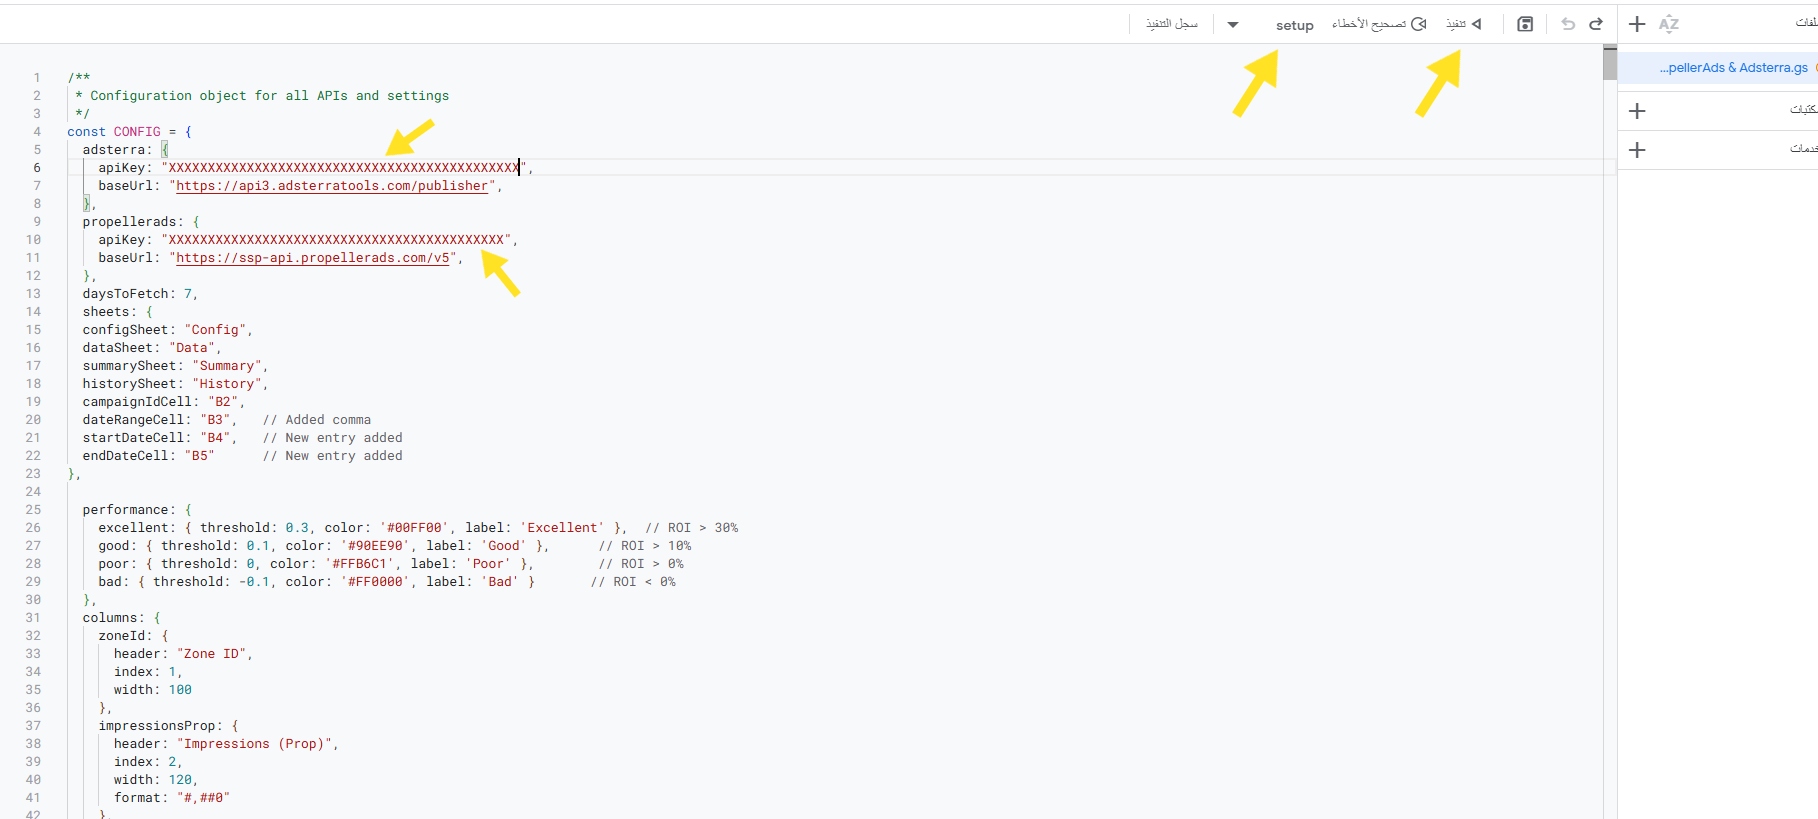Click the 'format: "#,##0"' line
Viewport: 1818px width, 819px height.
(172, 798)
